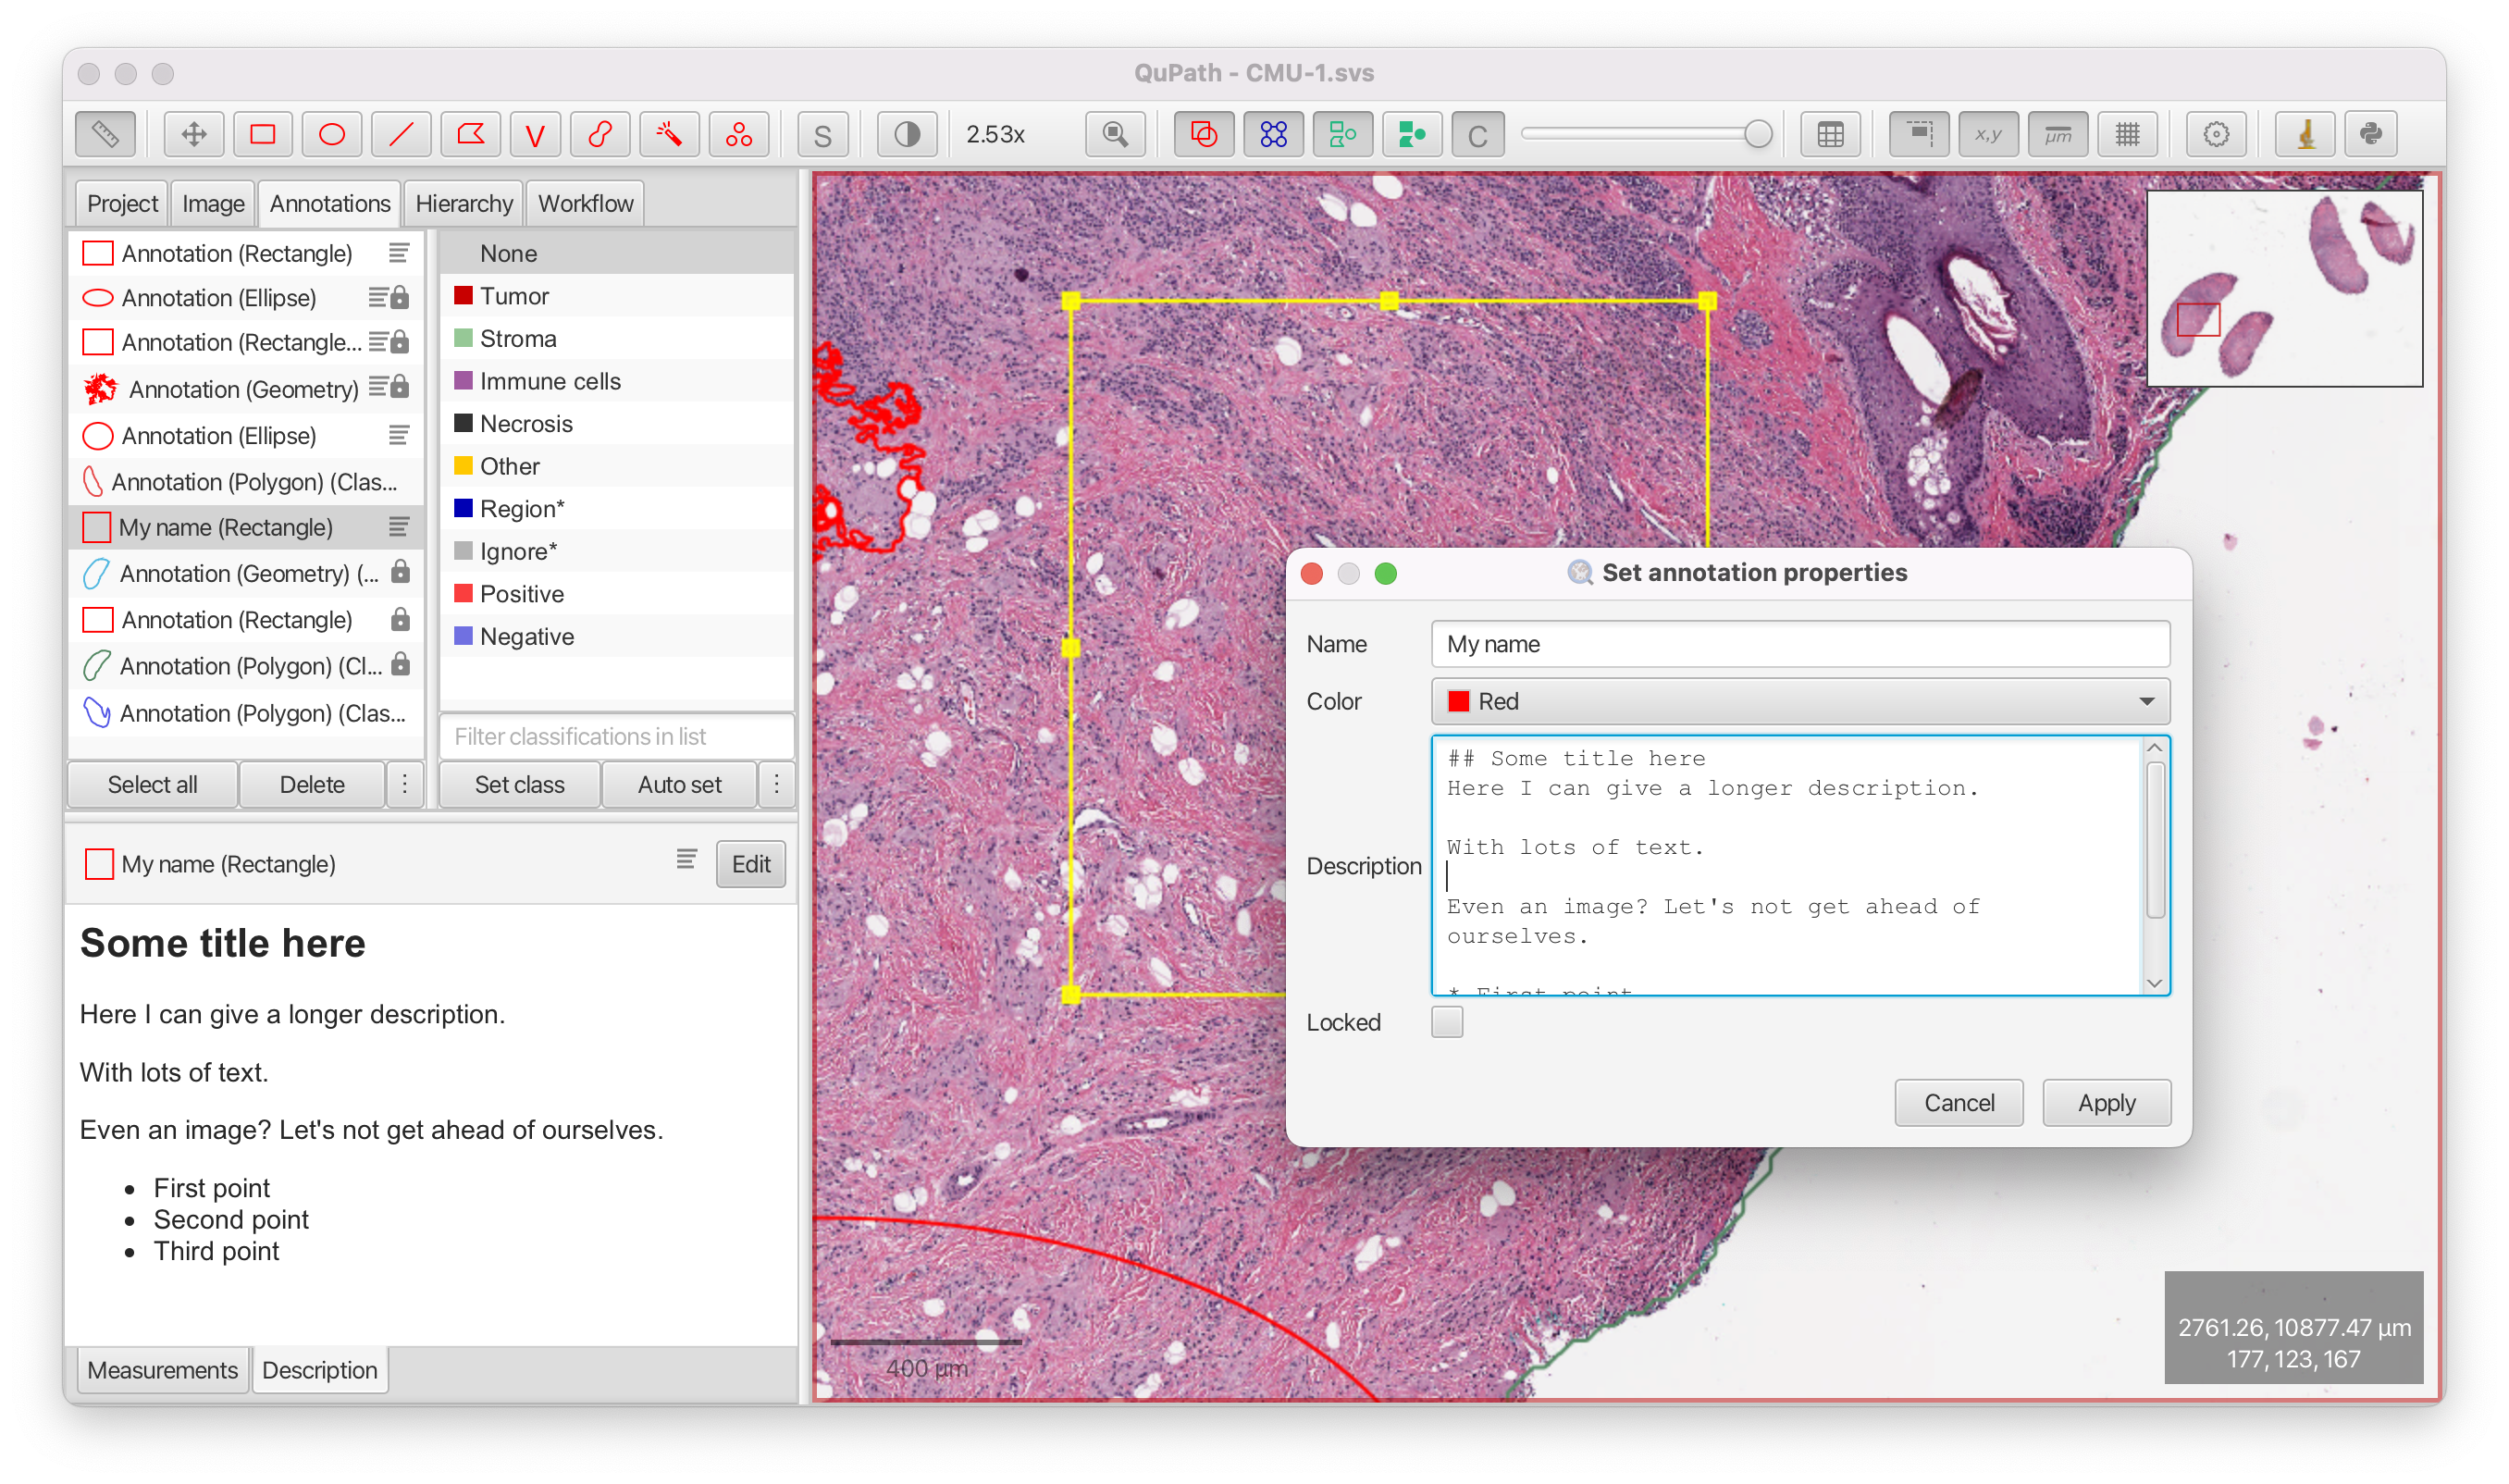Toggle the counting grid overlay
The image size is (2509, 1484).
(x=2127, y=134)
